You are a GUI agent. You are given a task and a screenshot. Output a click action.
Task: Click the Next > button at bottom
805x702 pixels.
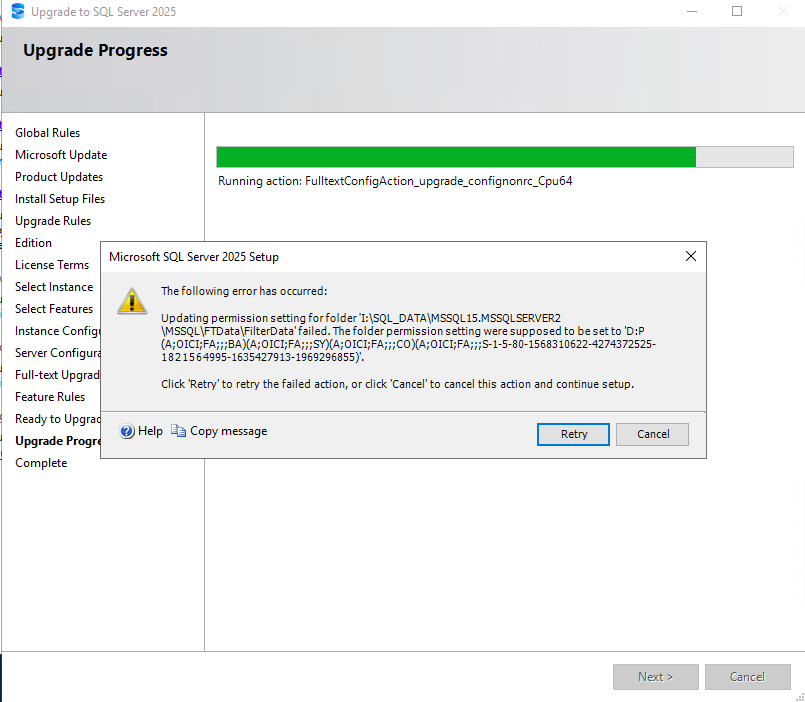point(655,677)
